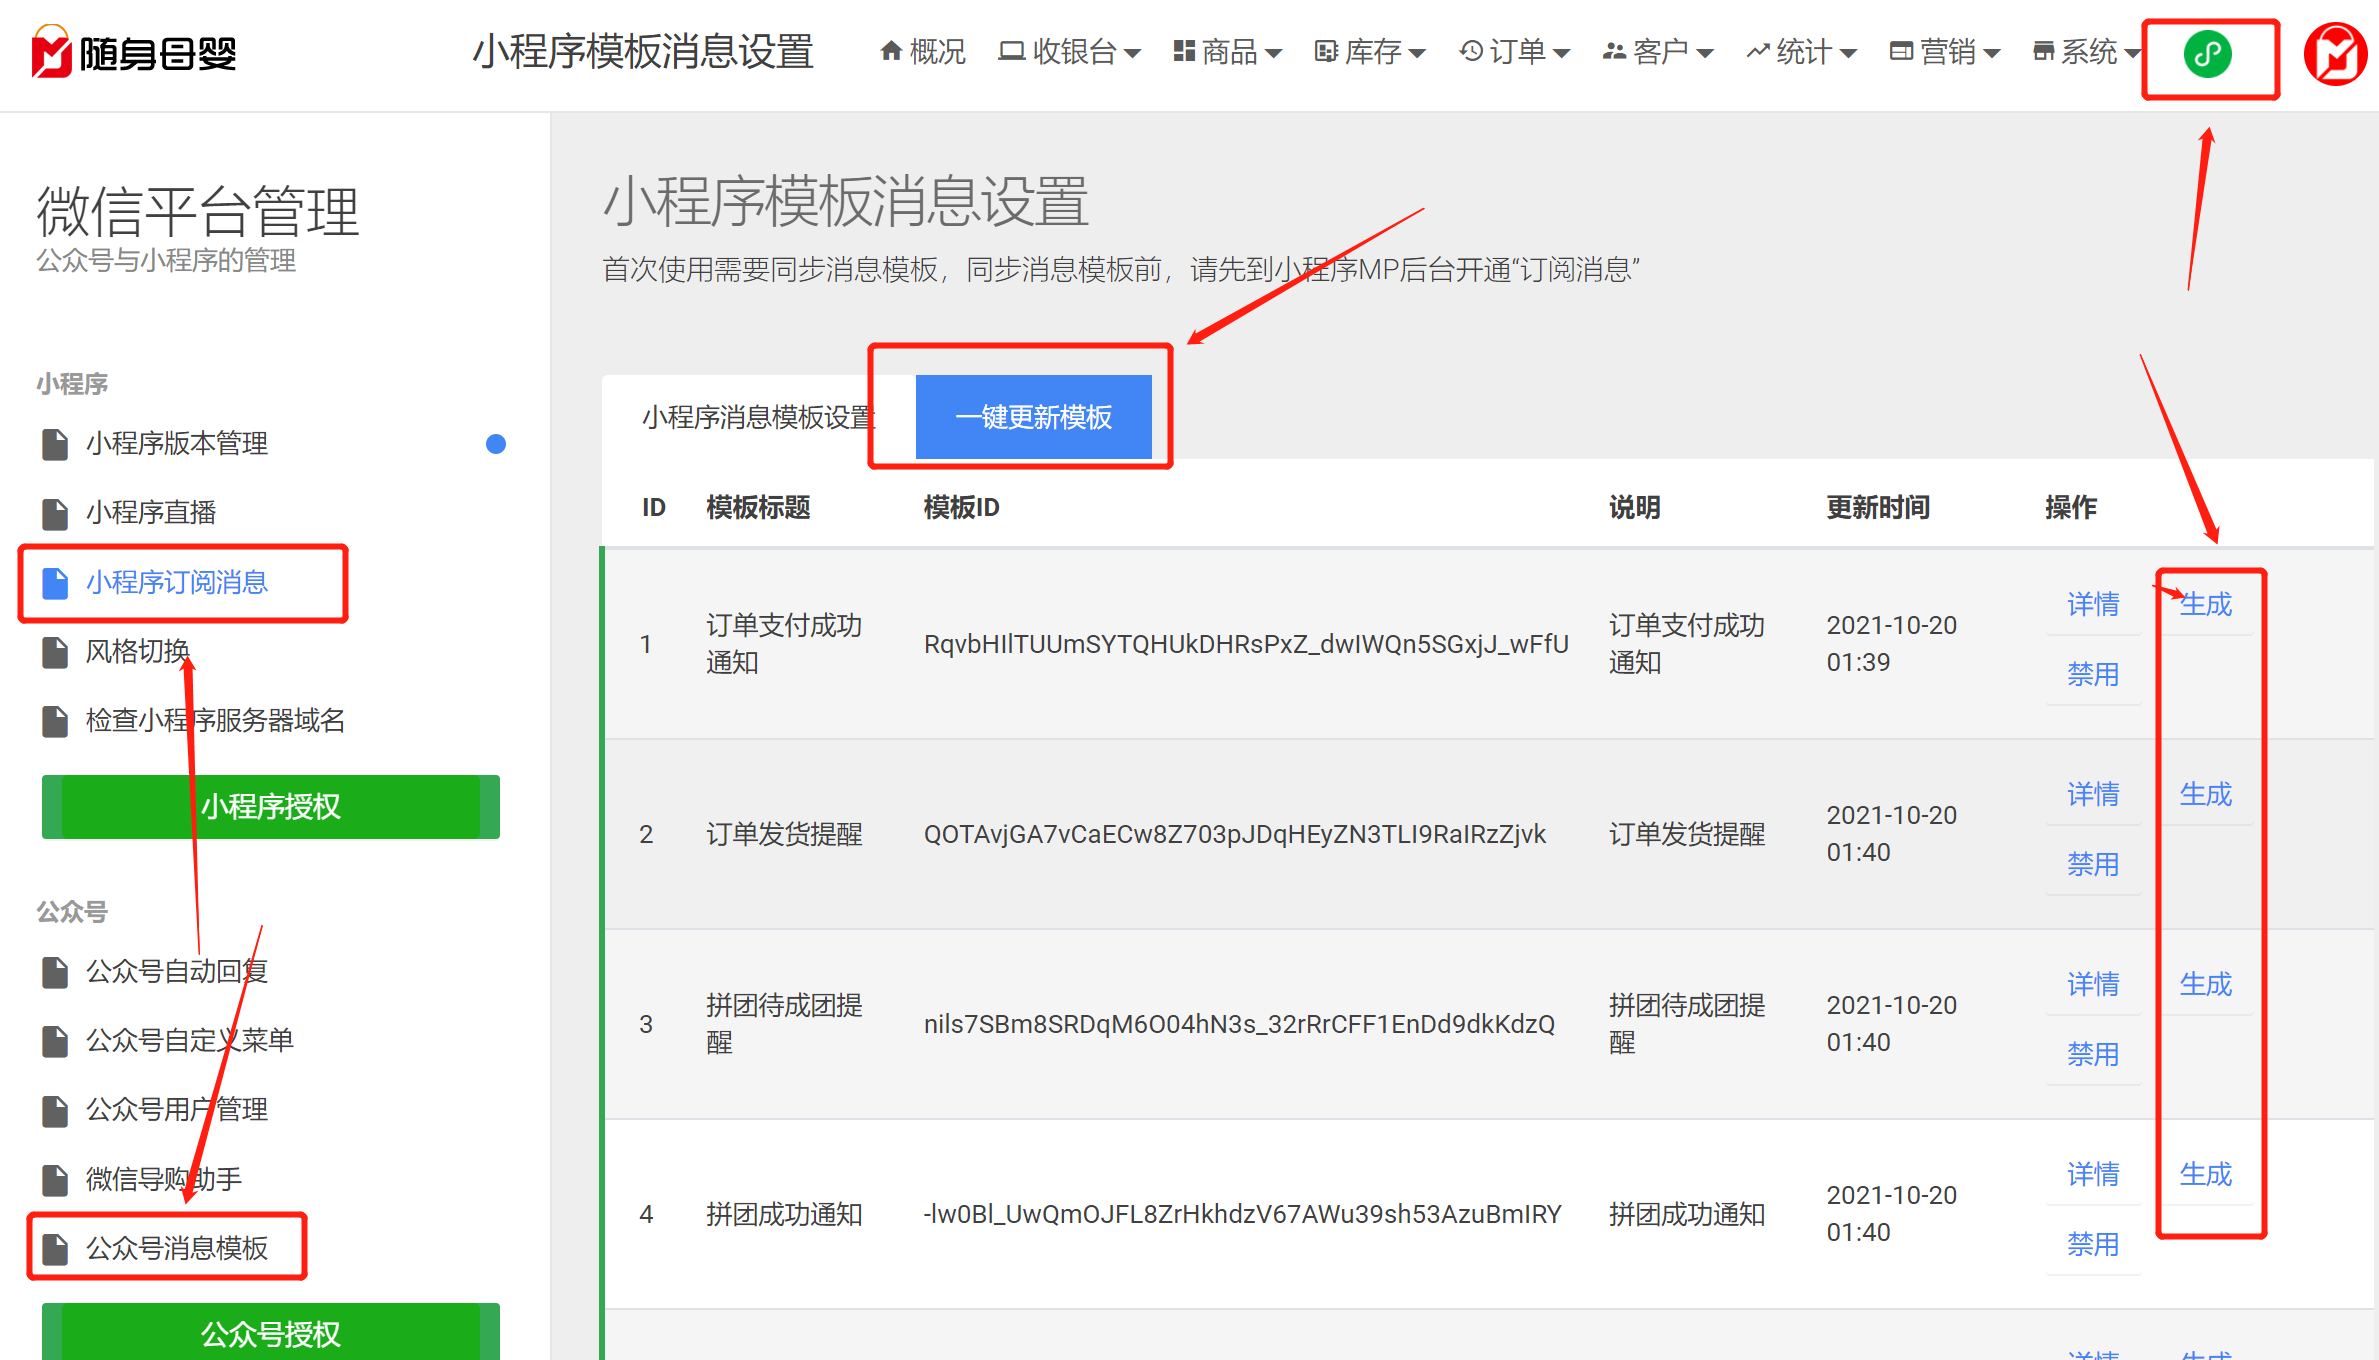Select 小程序订阅消息 sidebar item
The image size is (2379, 1360).
(155, 582)
